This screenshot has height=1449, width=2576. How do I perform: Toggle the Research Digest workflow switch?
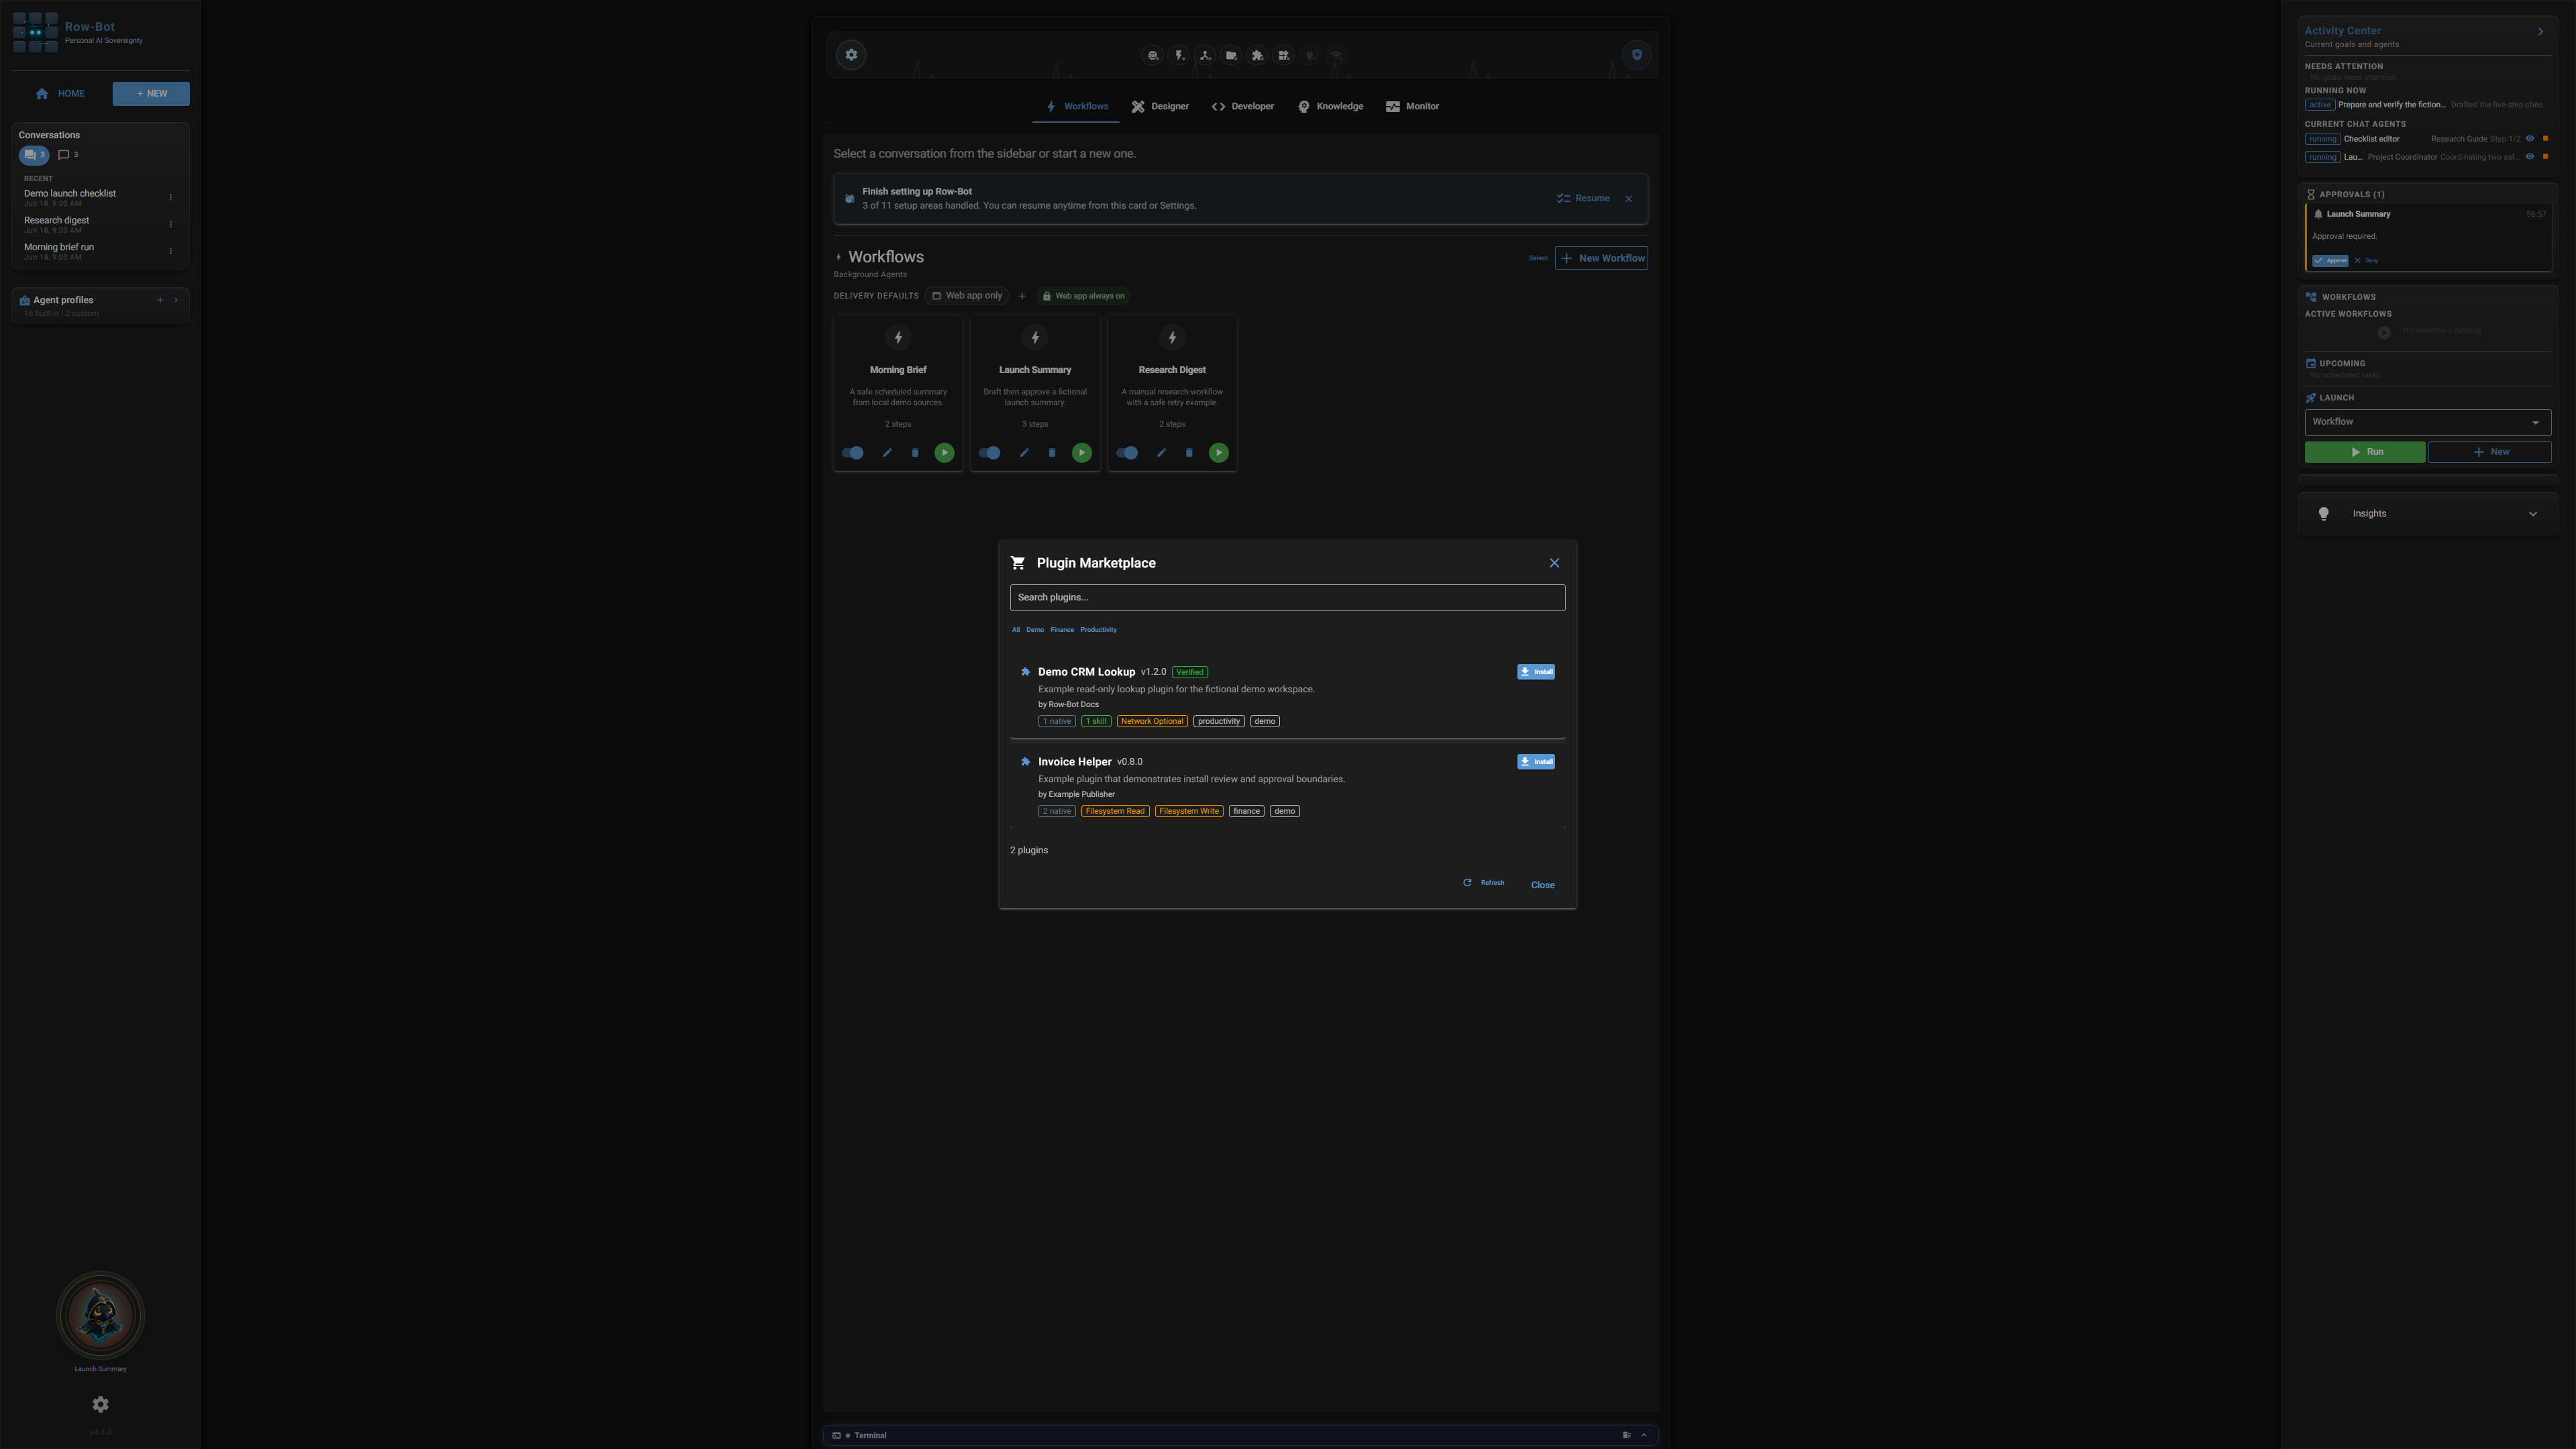[x=1127, y=453]
